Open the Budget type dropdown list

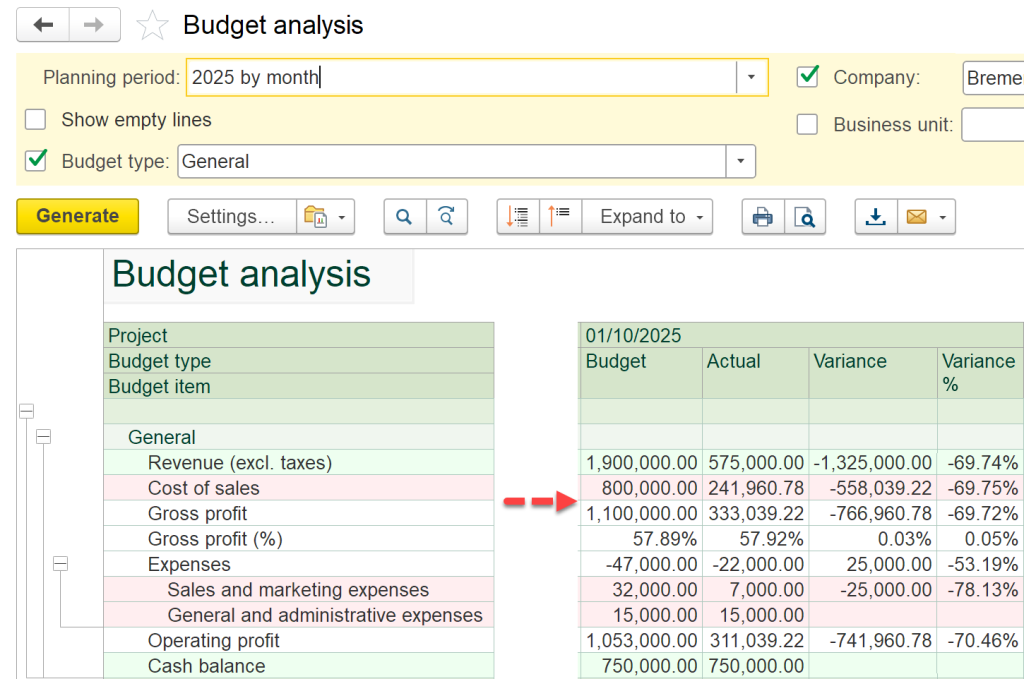click(741, 161)
